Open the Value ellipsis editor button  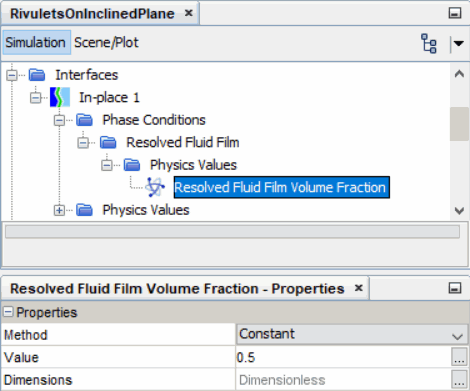[x=459, y=357]
